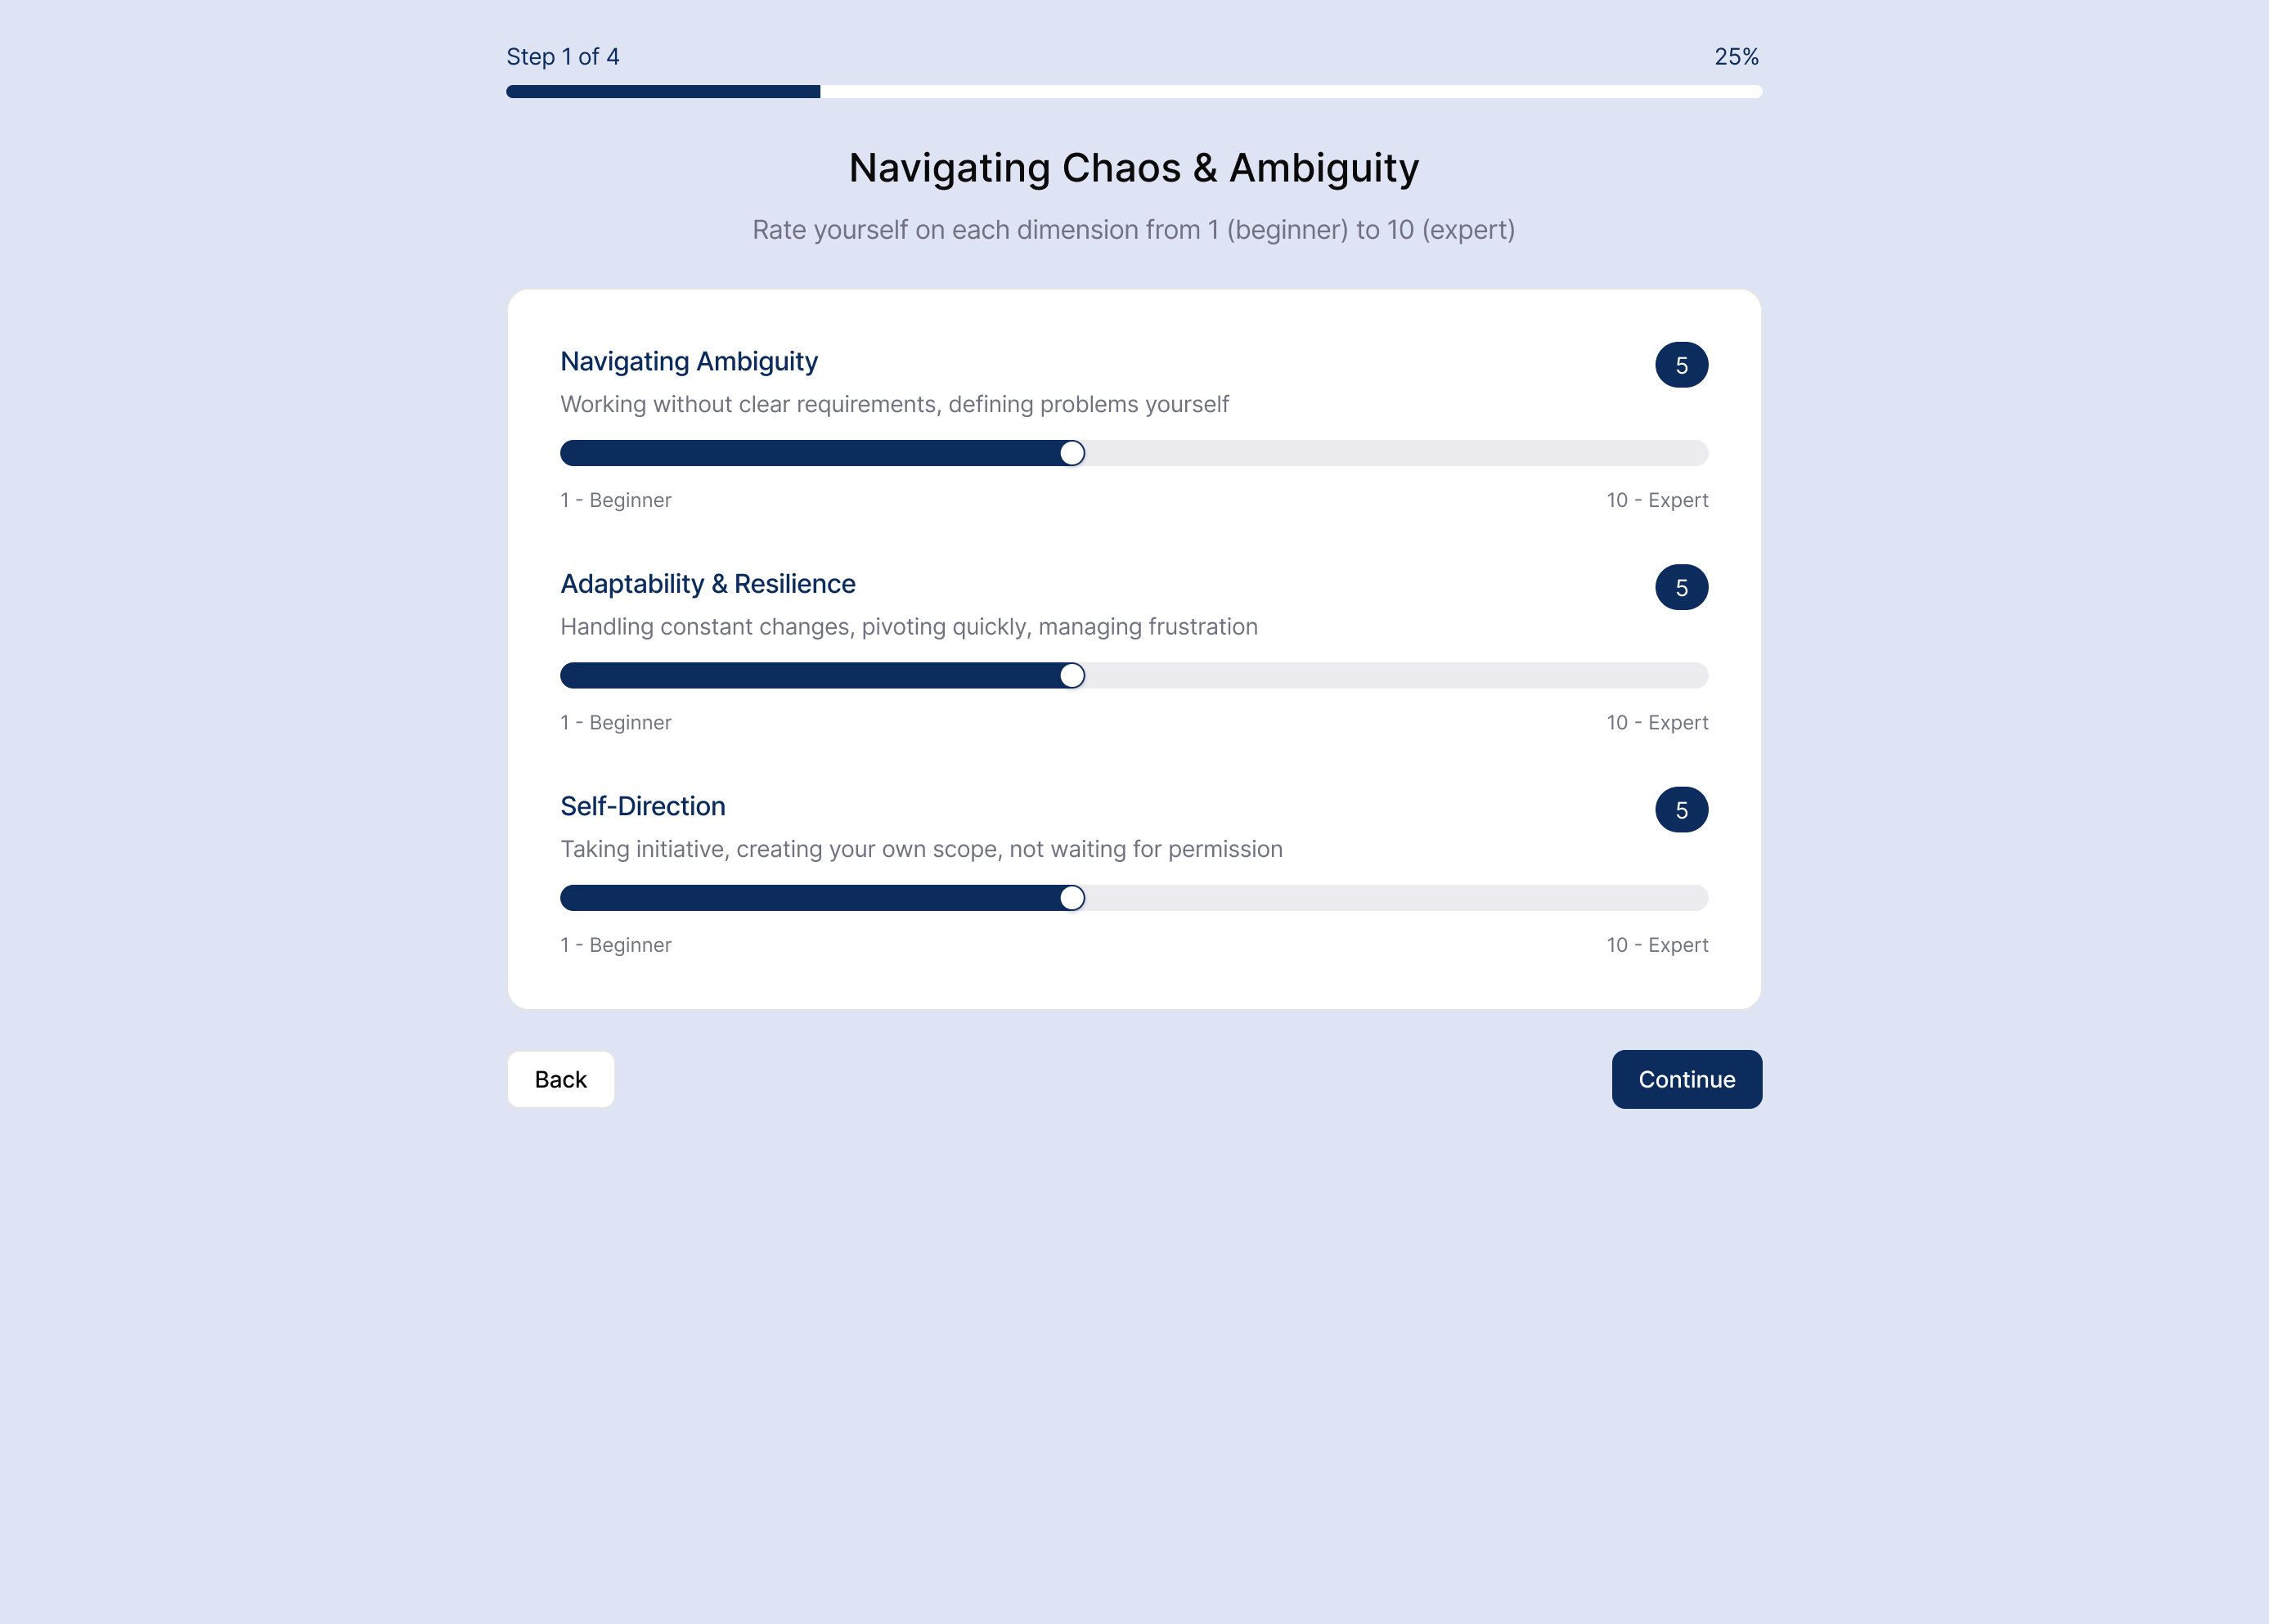
Task: Click the filled Navigating Ambiguity slider bar
Action: pos(810,453)
